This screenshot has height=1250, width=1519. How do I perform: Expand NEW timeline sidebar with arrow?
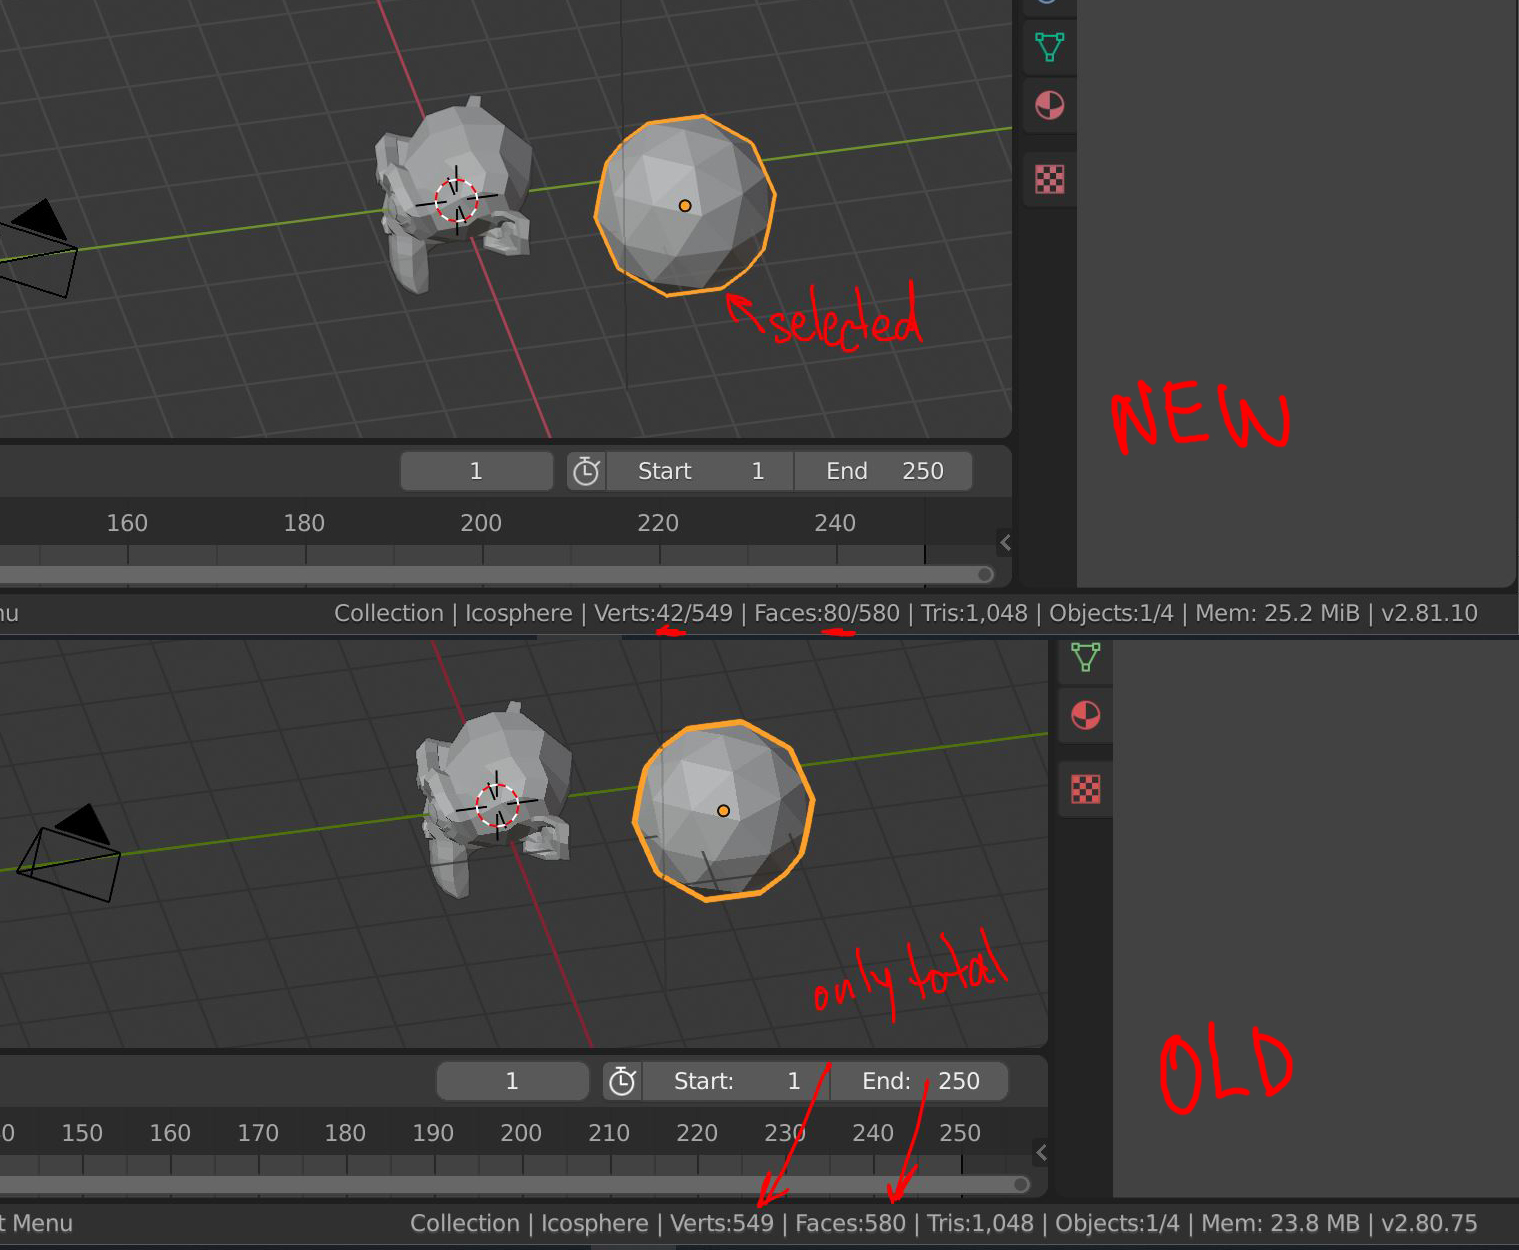click(1005, 543)
